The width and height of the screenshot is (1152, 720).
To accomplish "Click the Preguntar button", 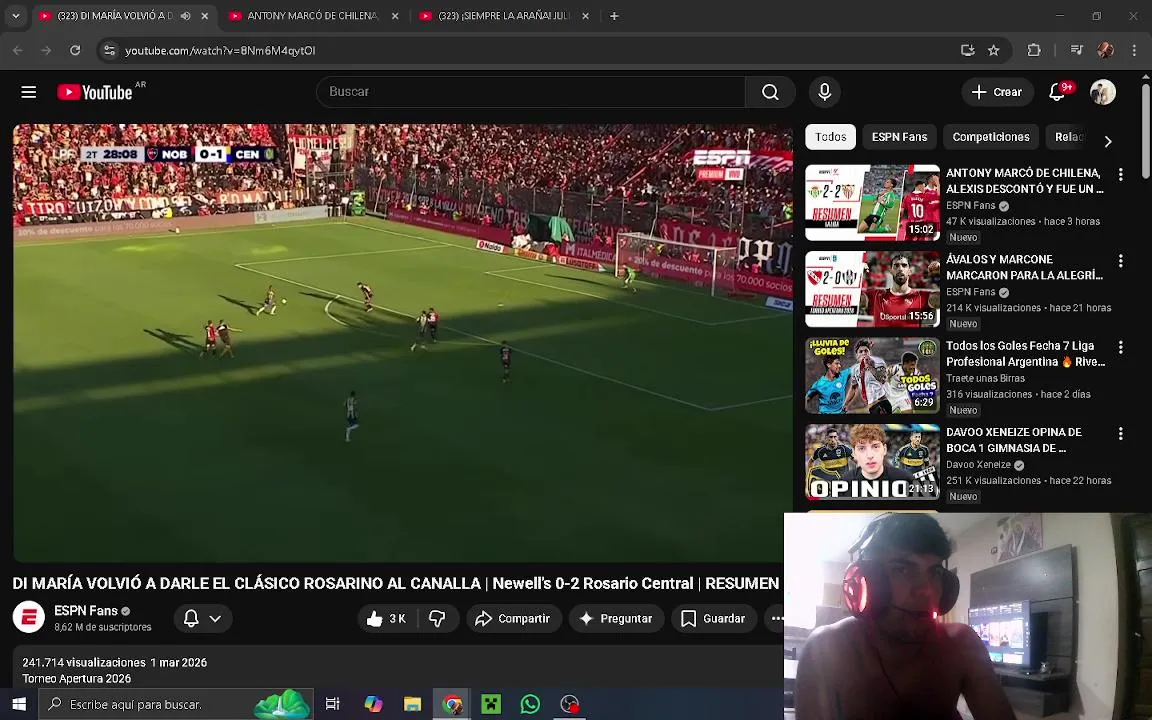I will 616,619.
